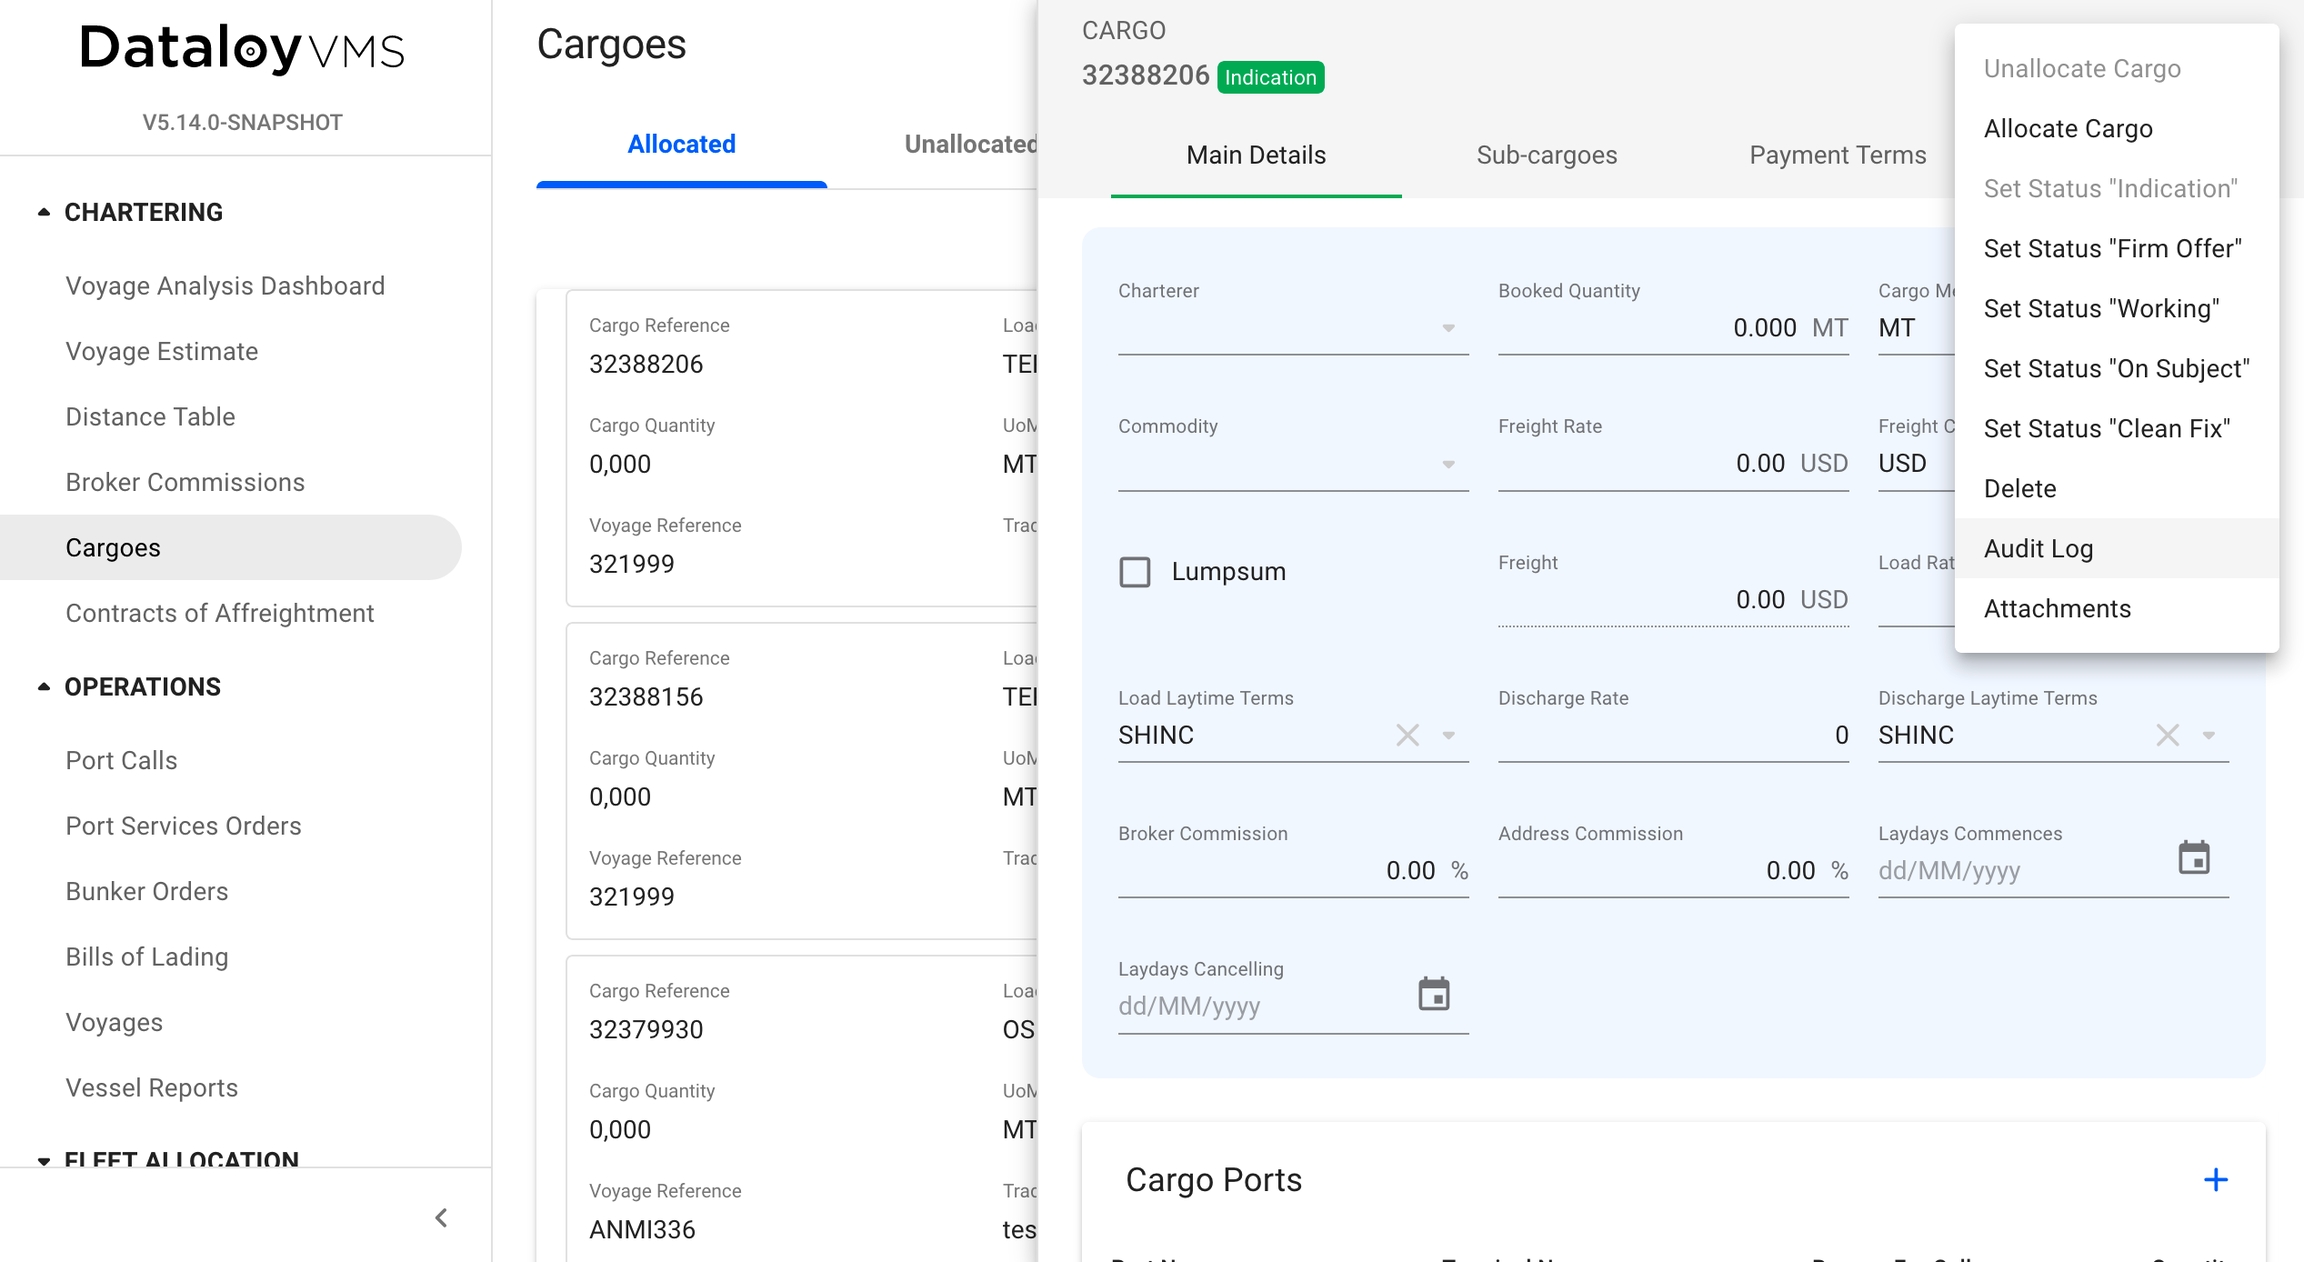This screenshot has width=2304, height=1262.
Task: Go to Bills of Lading page
Action: point(147,957)
